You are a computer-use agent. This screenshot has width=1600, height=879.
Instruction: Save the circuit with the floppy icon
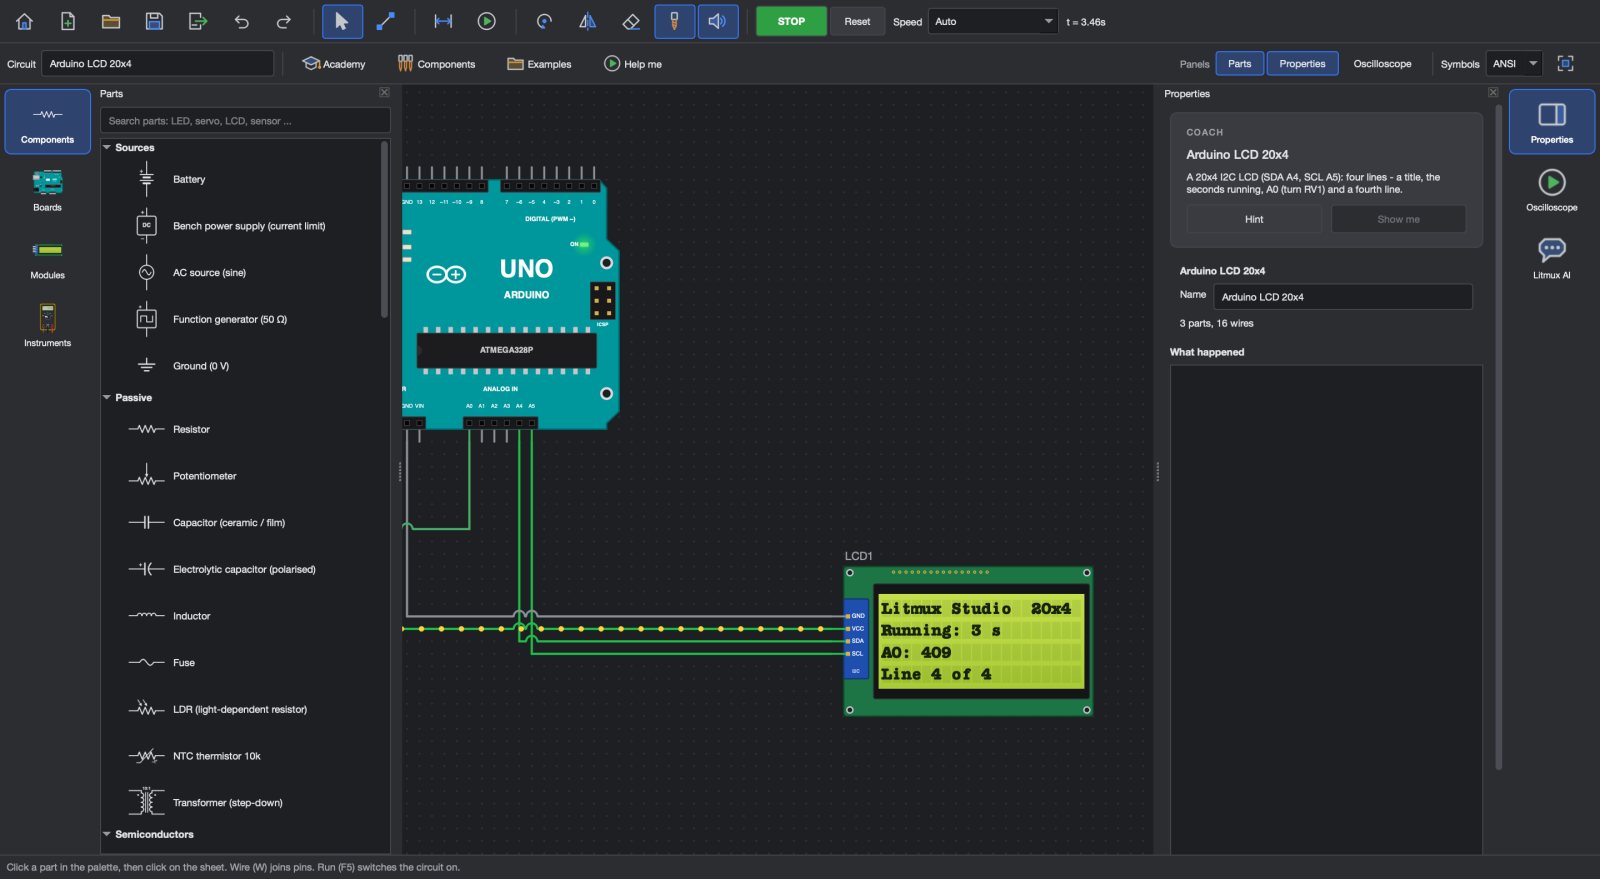tap(154, 21)
